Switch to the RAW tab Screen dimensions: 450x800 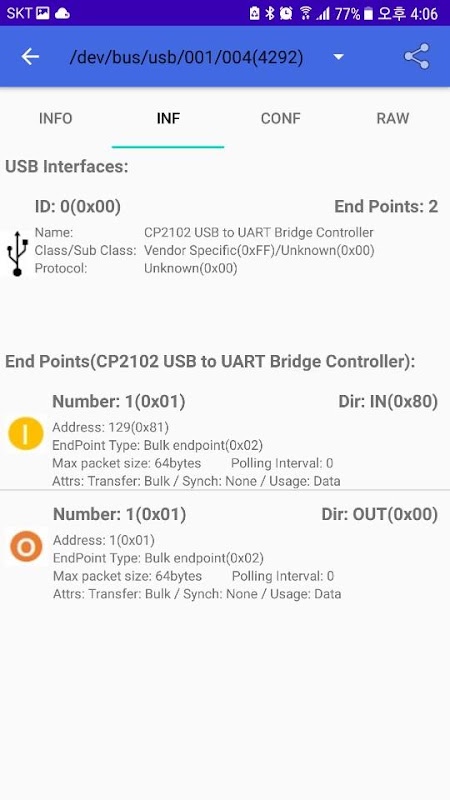tap(393, 118)
